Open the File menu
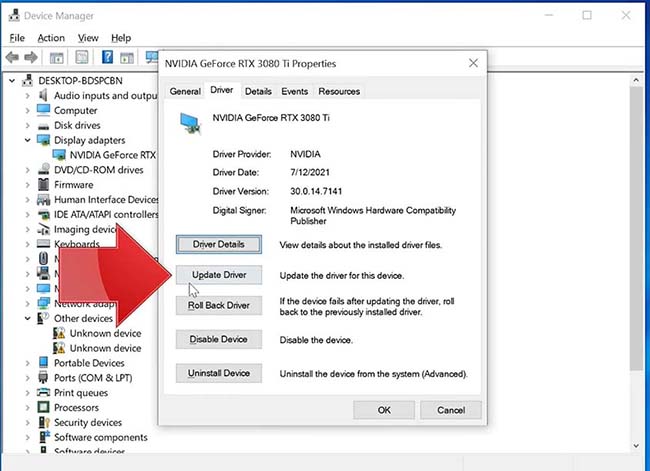 [17, 38]
